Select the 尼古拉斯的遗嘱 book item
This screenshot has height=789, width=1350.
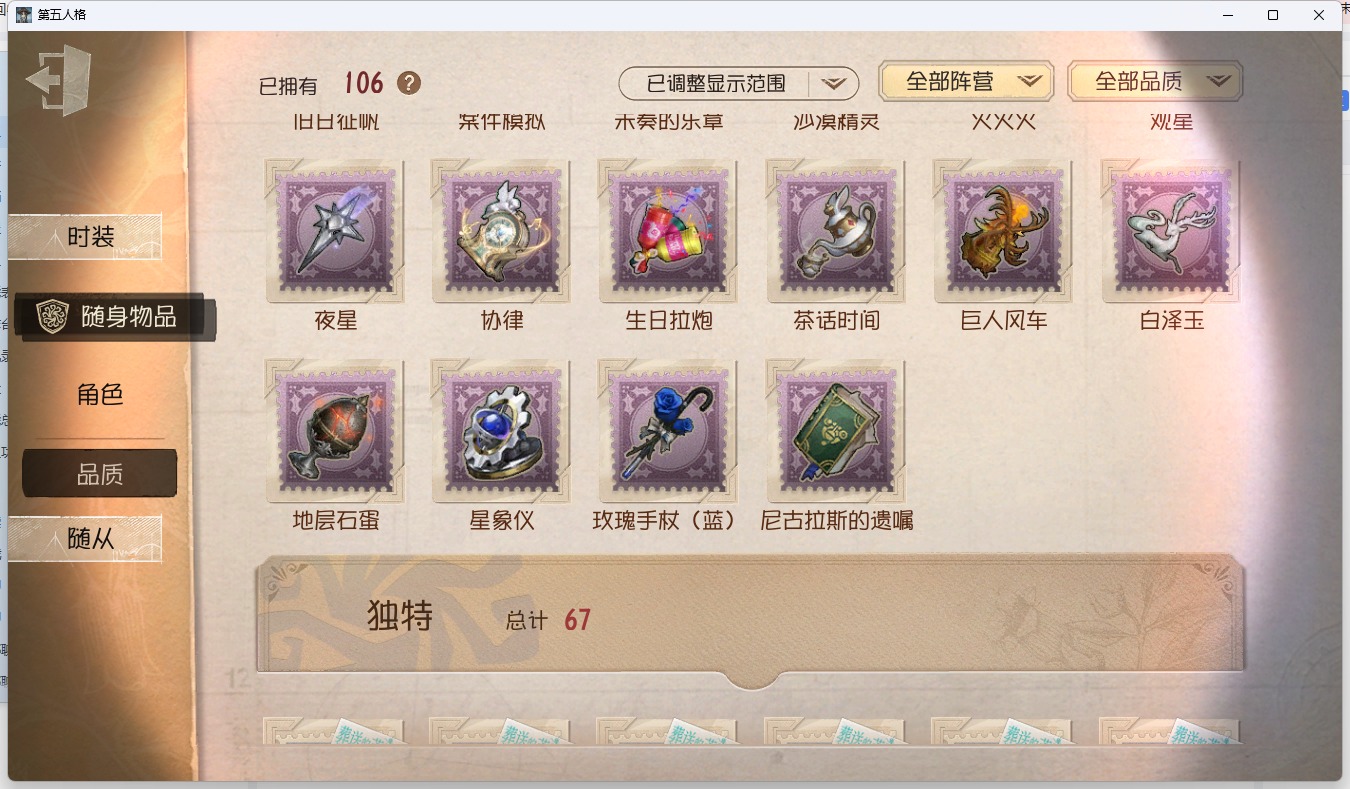(x=837, y=431)
